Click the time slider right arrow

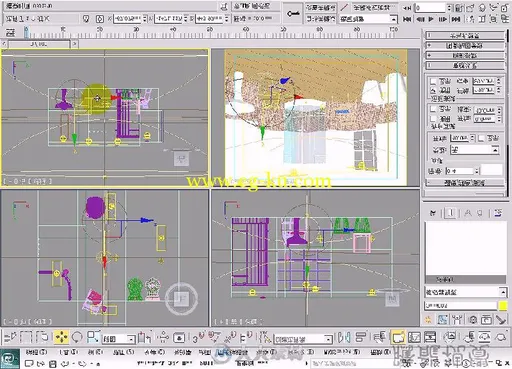(x=75, y=44)
